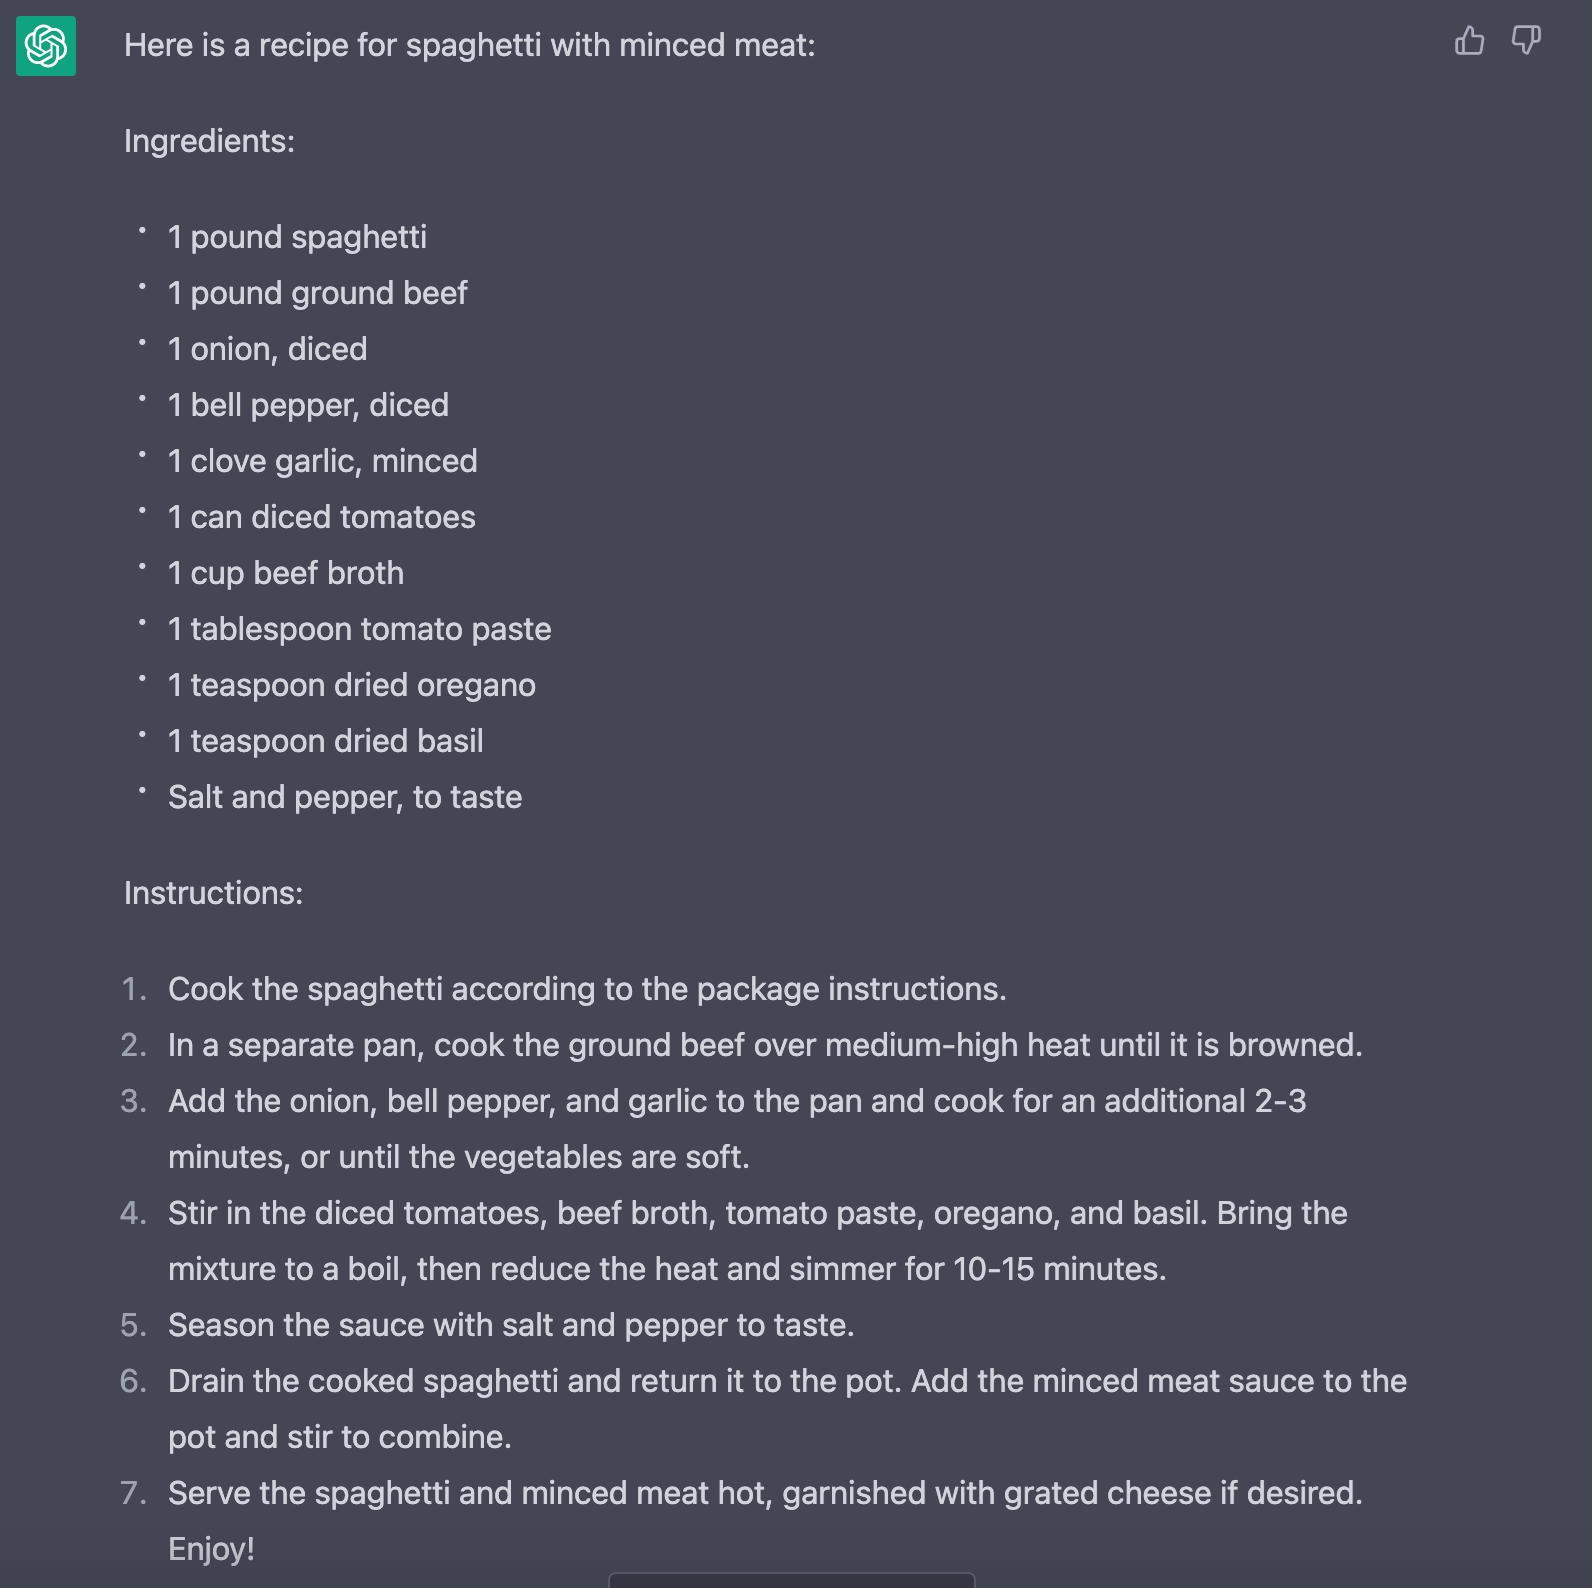Click the "1 onion, diced" list item
The width and height of the screenshot is (1592, 1588).
click(x=267, y=349)
